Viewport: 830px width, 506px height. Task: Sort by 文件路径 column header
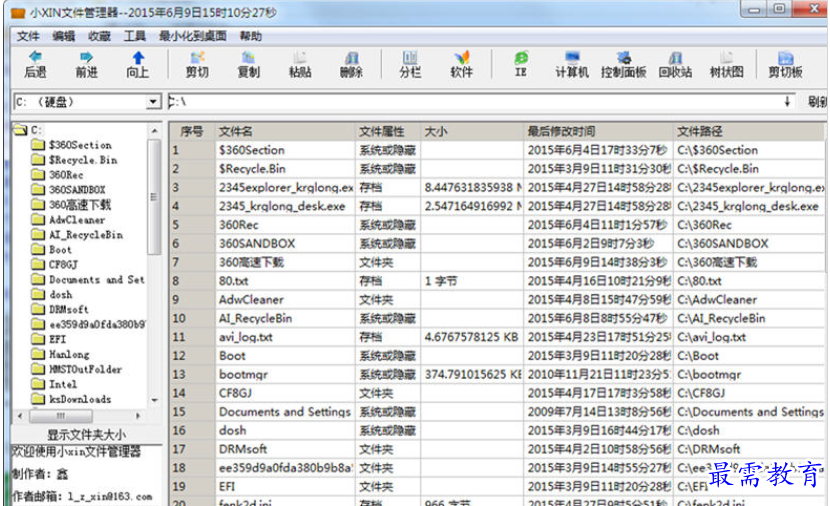click(x=749, y=131)
